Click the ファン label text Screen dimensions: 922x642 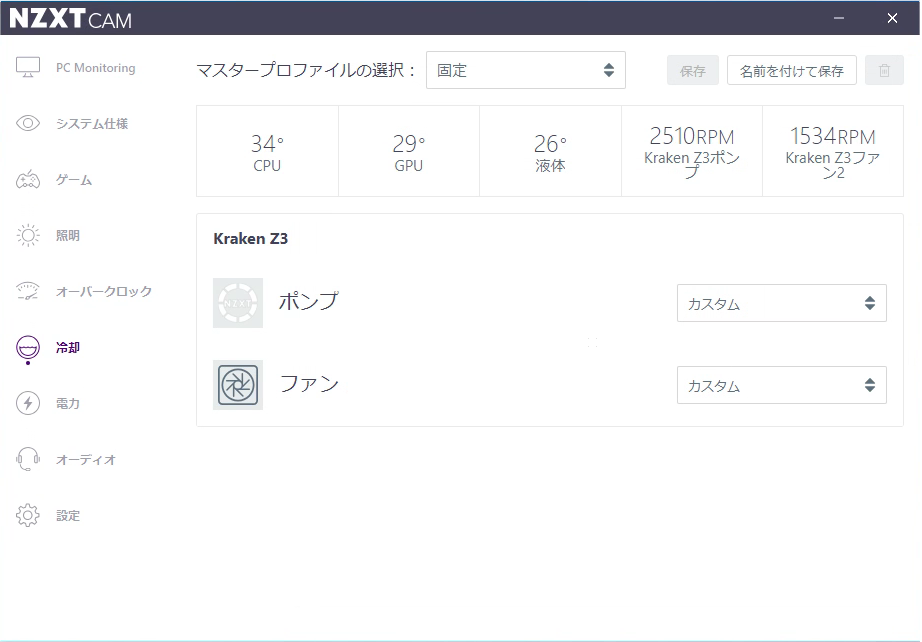pyautogui.click(x=309, y=384)
